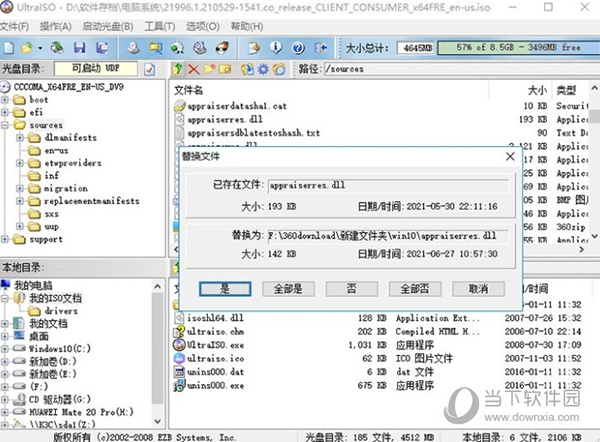Click the 全部否 button
This screenshot has height=442, width=600.
415,289
